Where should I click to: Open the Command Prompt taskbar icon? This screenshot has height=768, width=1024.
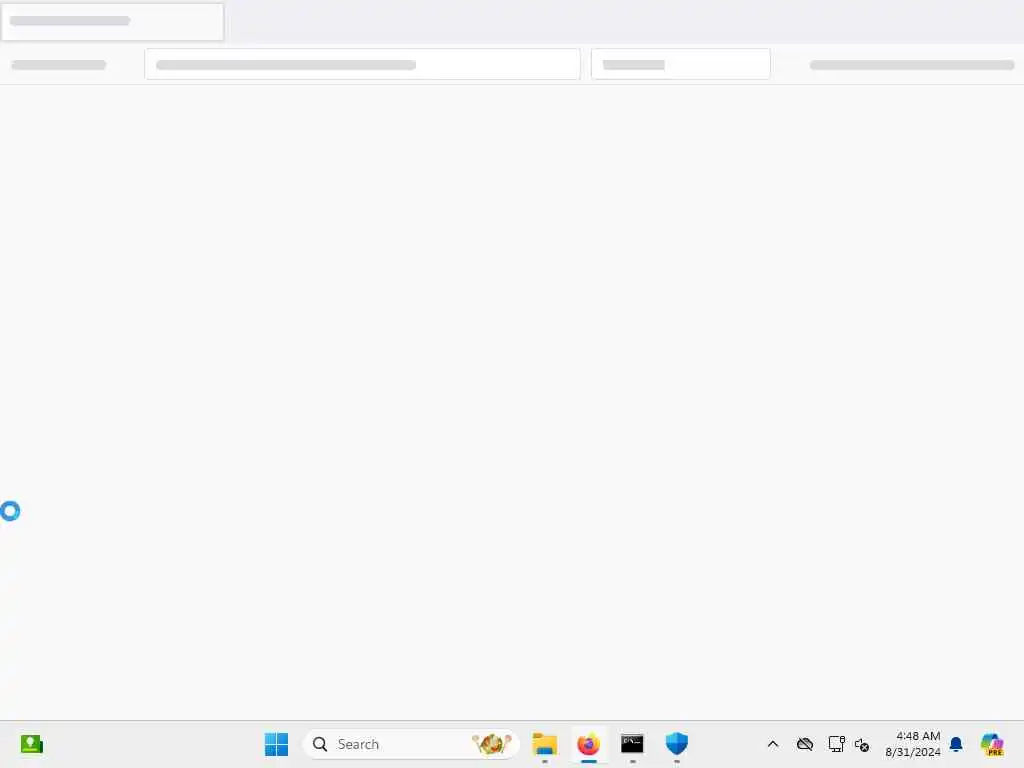(x=632, y=744)
